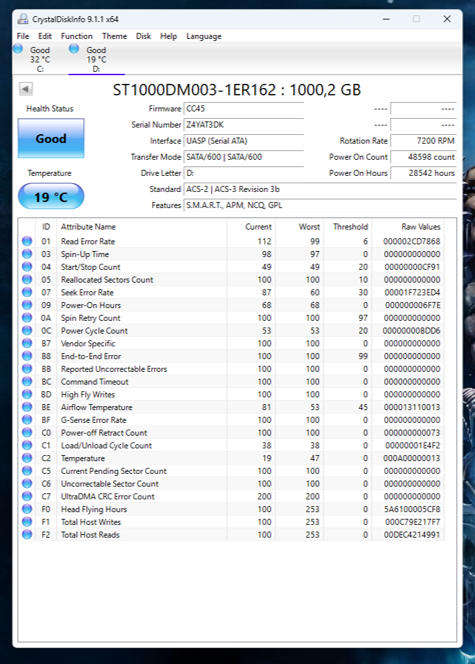Screen dimensions: 475x664
Task: Open the Disk menu
Action: [x=143, y=36]
